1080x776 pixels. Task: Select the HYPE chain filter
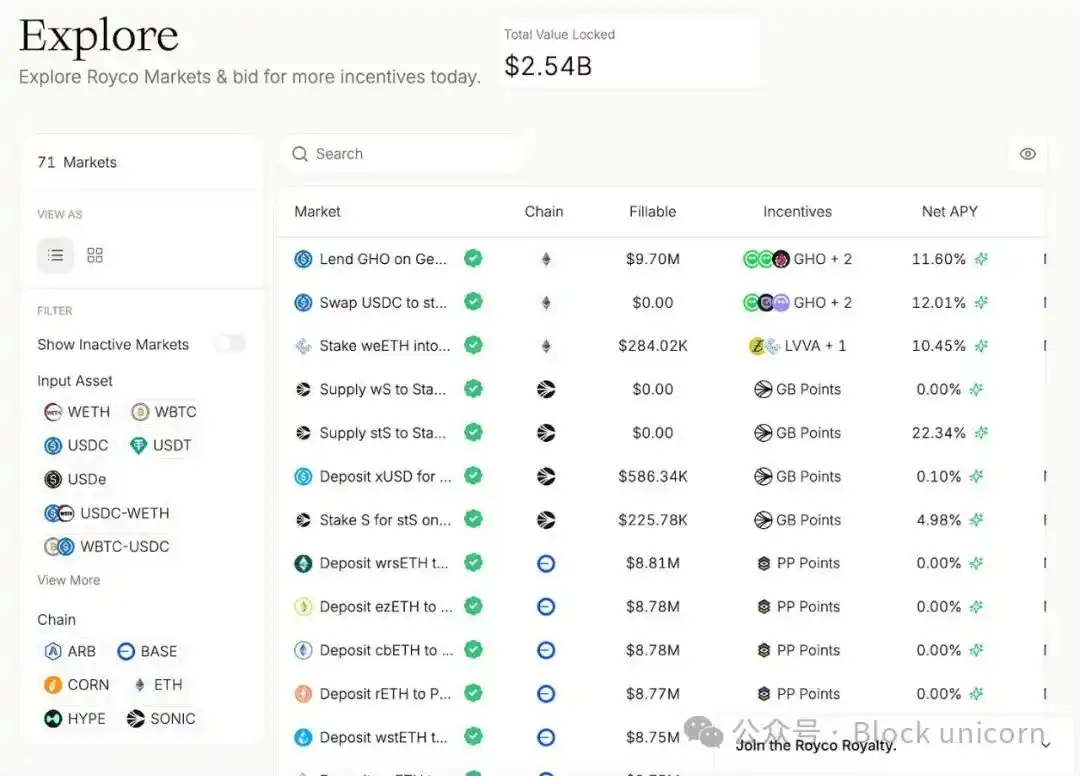pos(75,719)
